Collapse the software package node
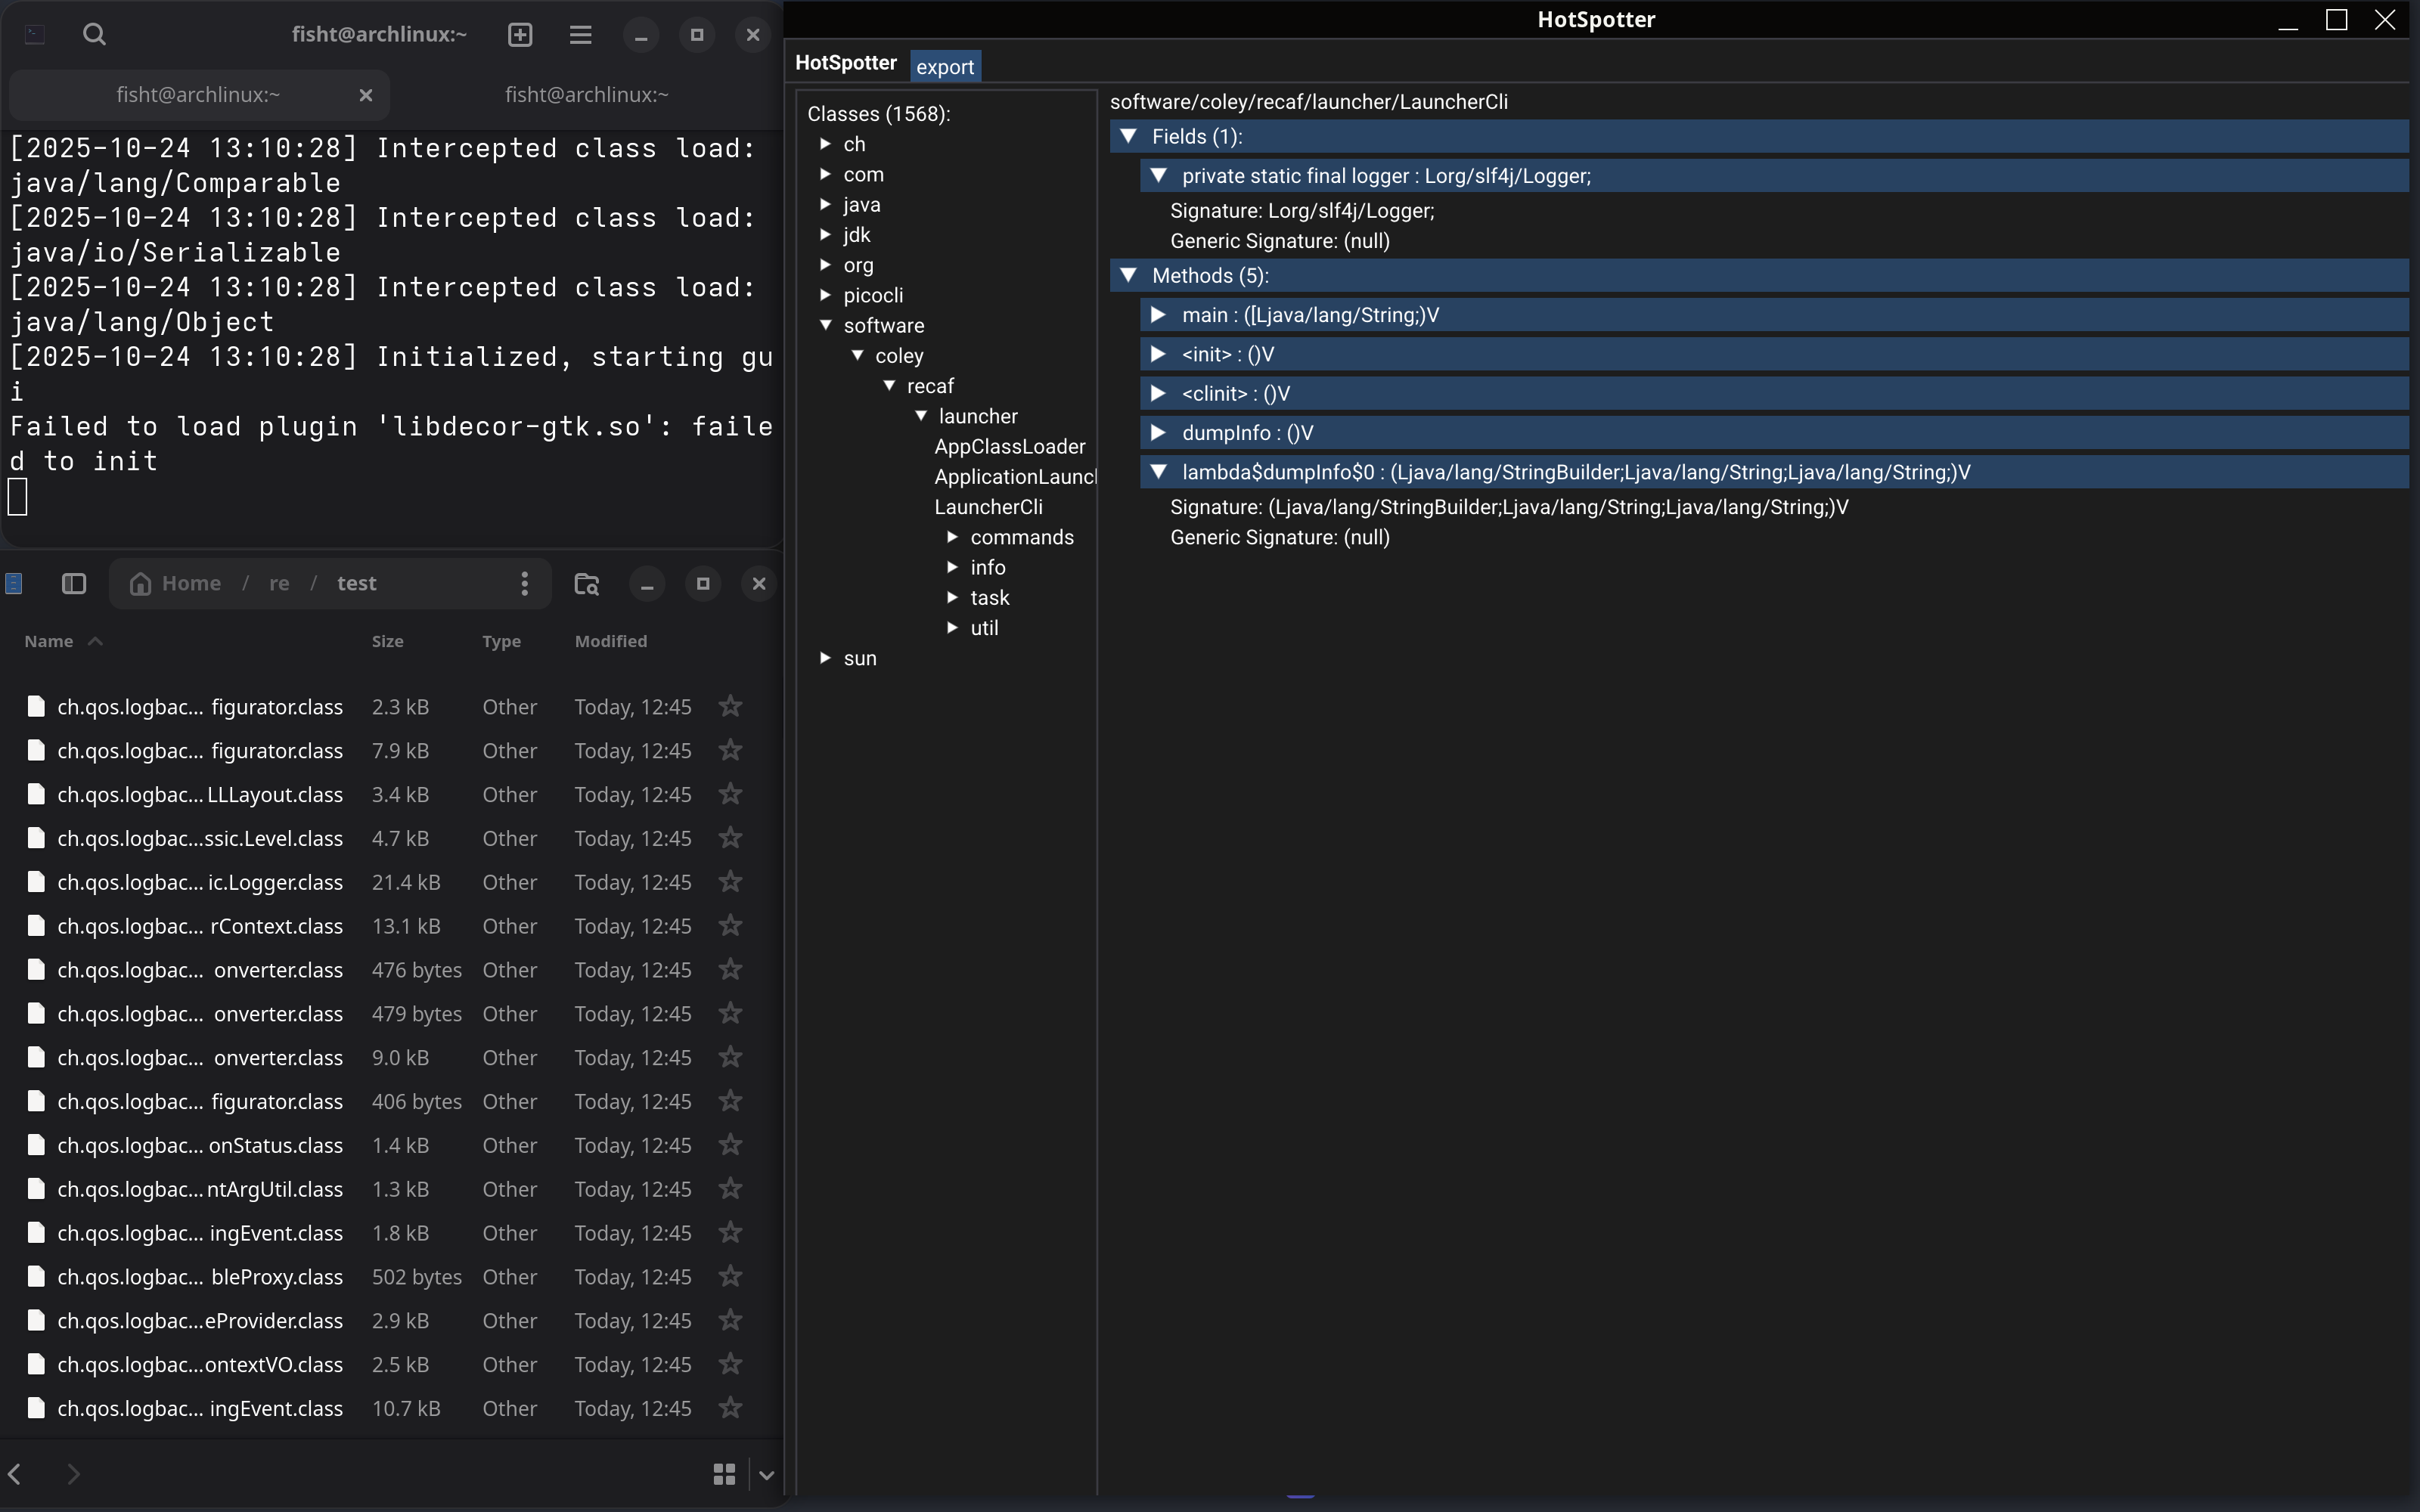2420x1512 pixels. pyautogui.click(x=826, y=325)
